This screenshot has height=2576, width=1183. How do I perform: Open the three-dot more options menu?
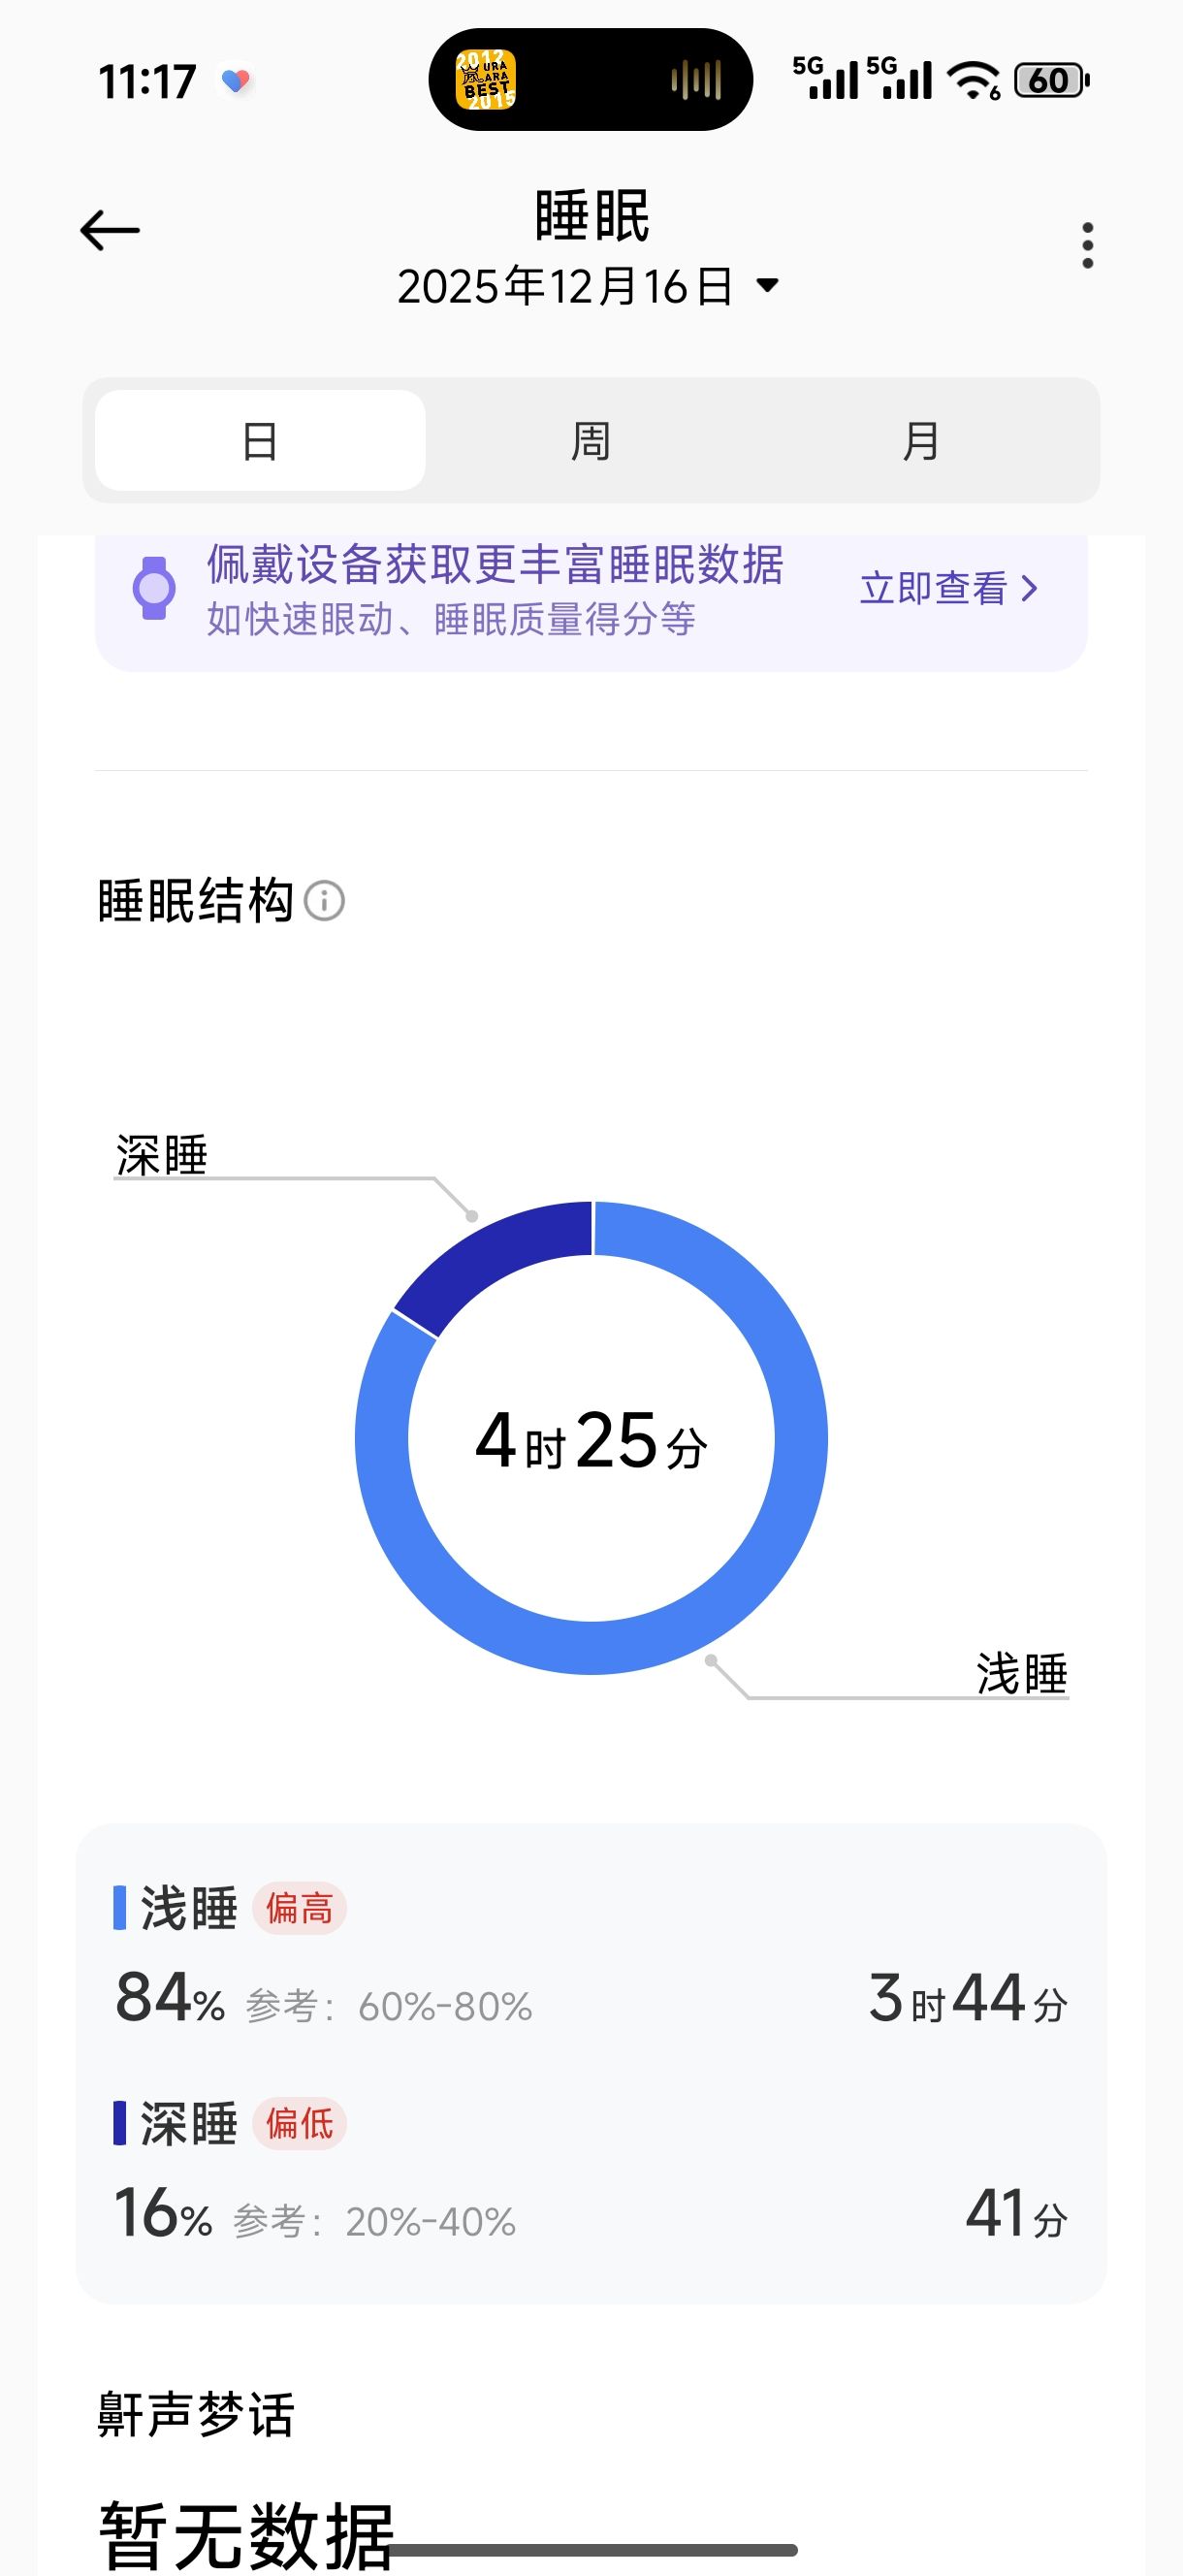(1087, 246)
